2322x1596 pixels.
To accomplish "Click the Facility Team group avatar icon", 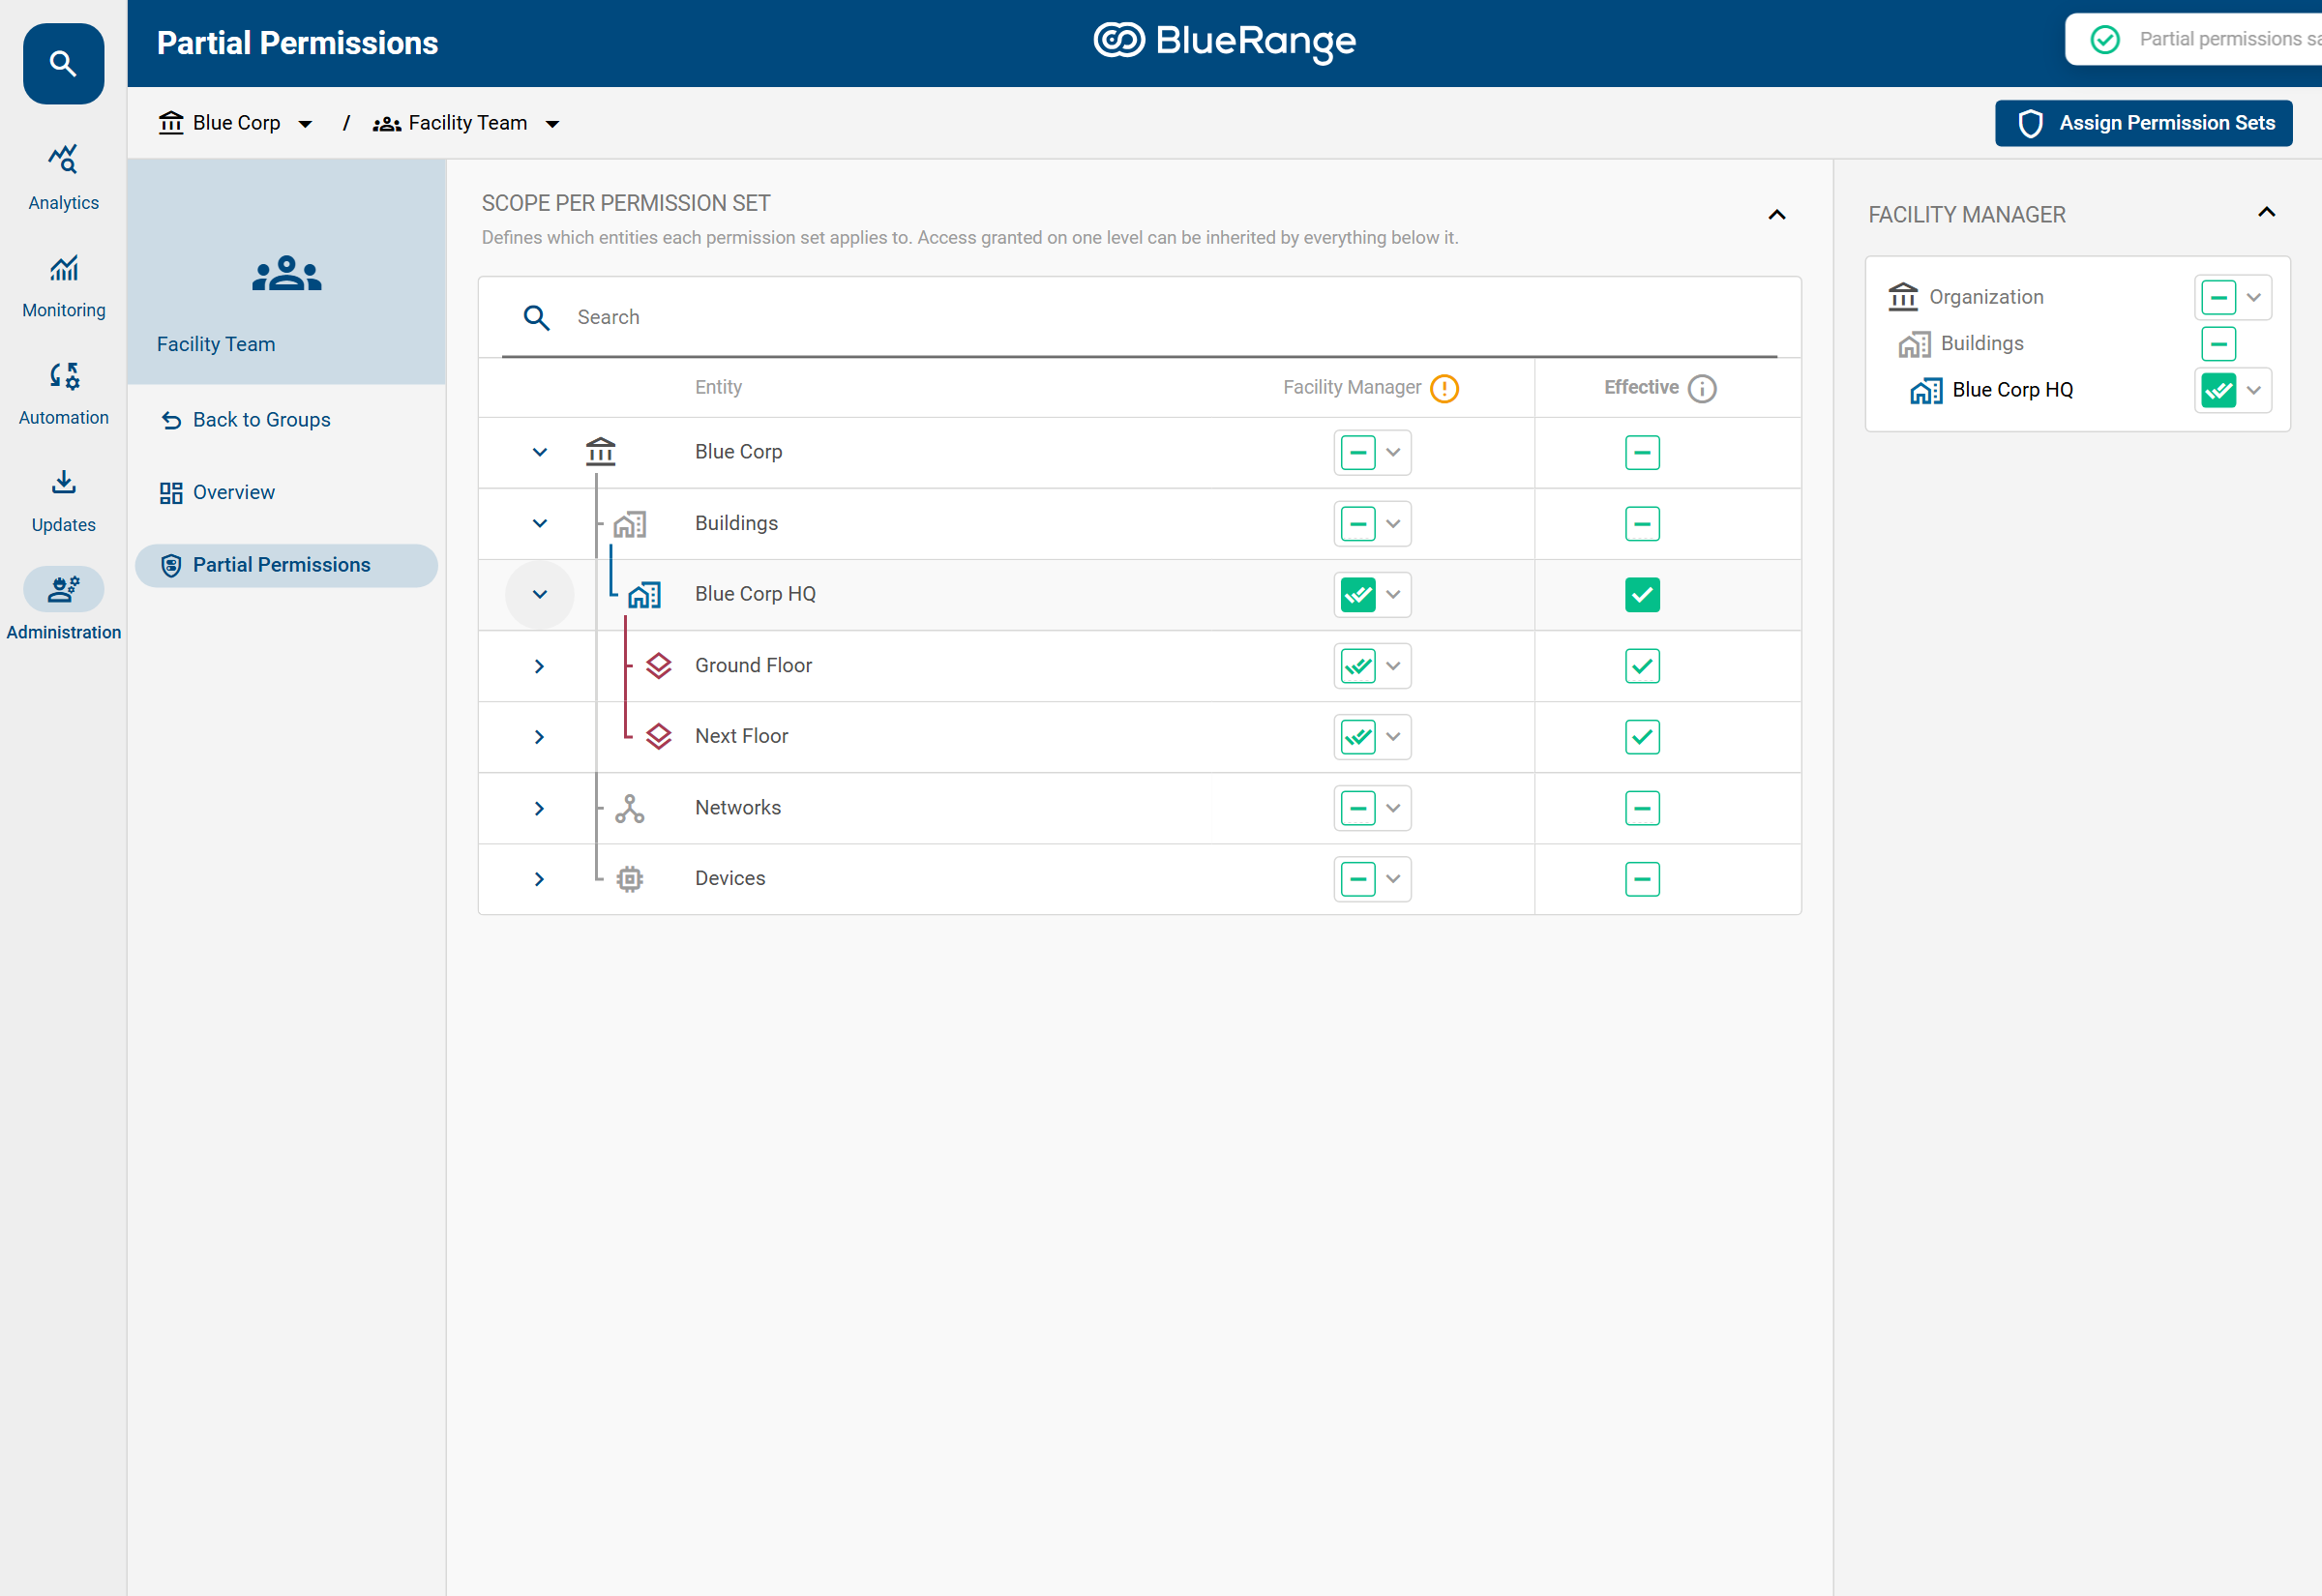I will (x=287, y=273).
